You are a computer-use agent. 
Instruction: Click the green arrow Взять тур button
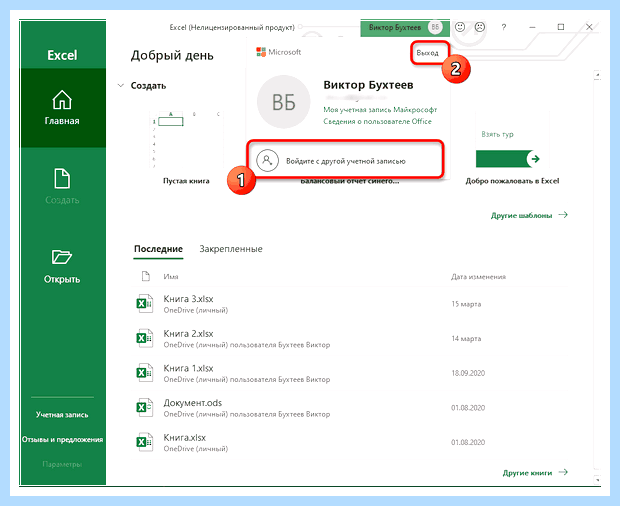[508, 159]
